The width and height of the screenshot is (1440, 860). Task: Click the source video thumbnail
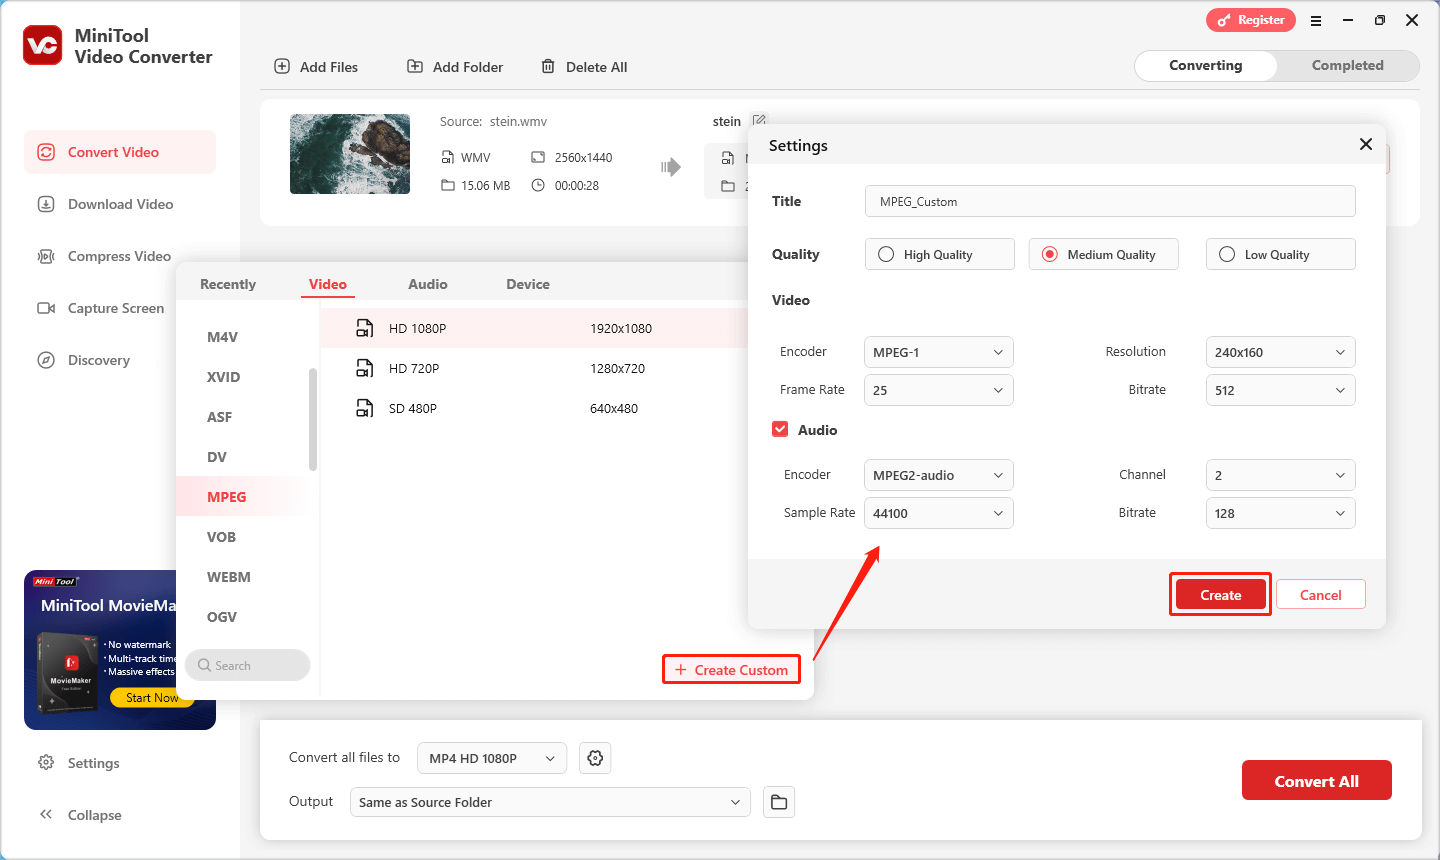[350, 154]
